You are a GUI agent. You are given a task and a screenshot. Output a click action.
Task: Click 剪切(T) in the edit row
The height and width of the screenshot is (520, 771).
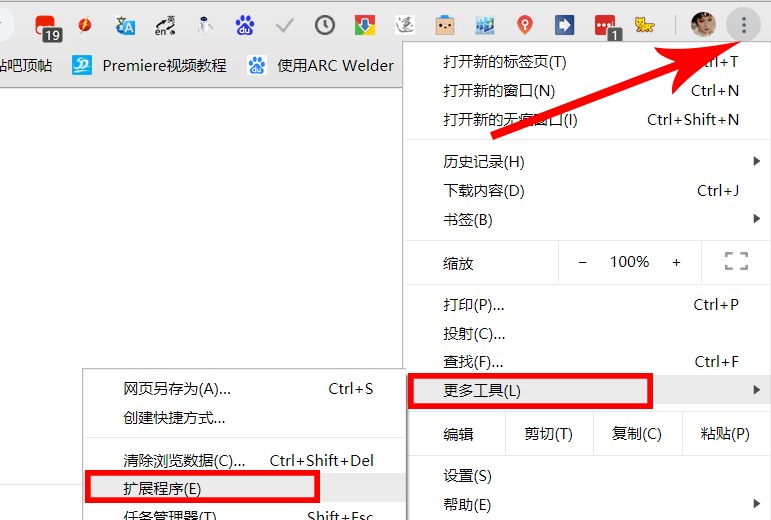pos(549,434)
